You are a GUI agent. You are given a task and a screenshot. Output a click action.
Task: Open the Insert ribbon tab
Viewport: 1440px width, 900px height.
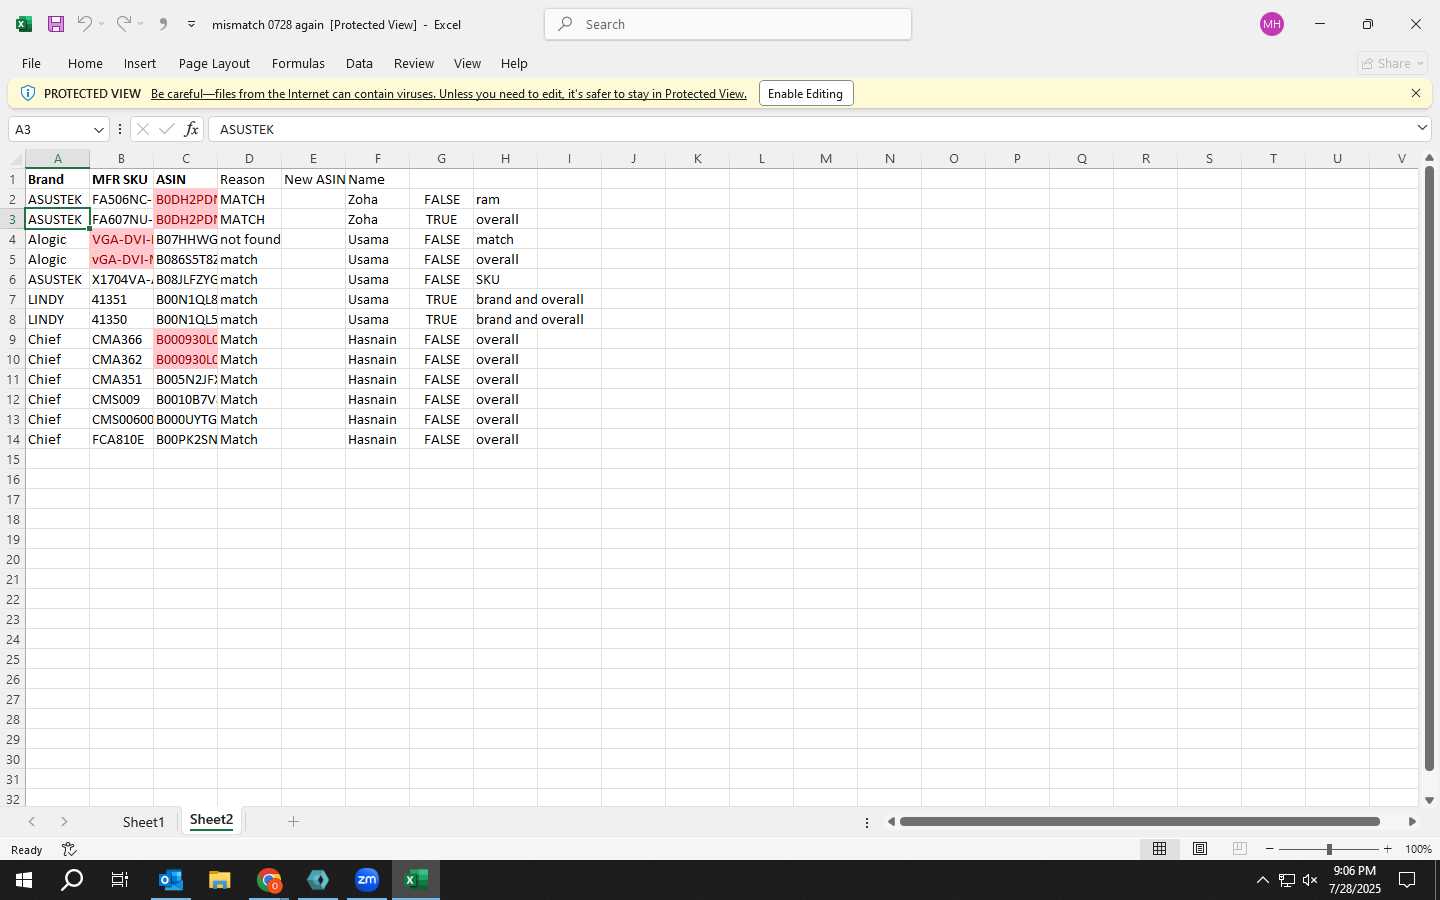click(x=140, y=63)
